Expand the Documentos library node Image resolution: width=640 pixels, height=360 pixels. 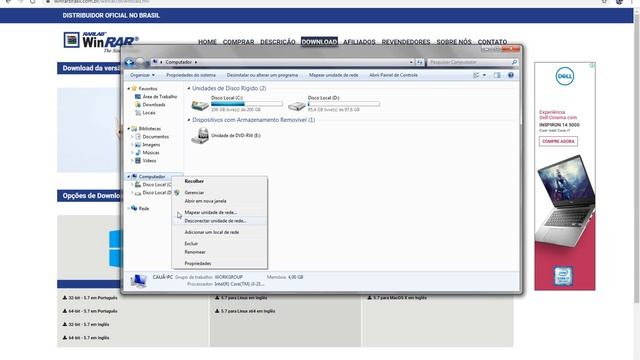point(132,137)
